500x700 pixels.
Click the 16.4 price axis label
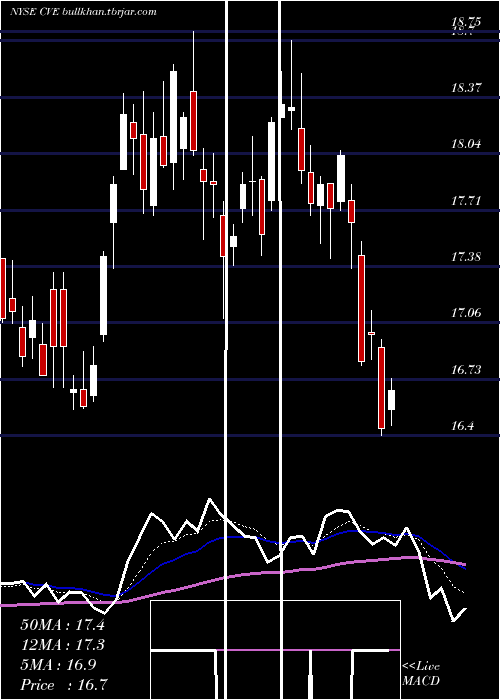tap(462, 426)
